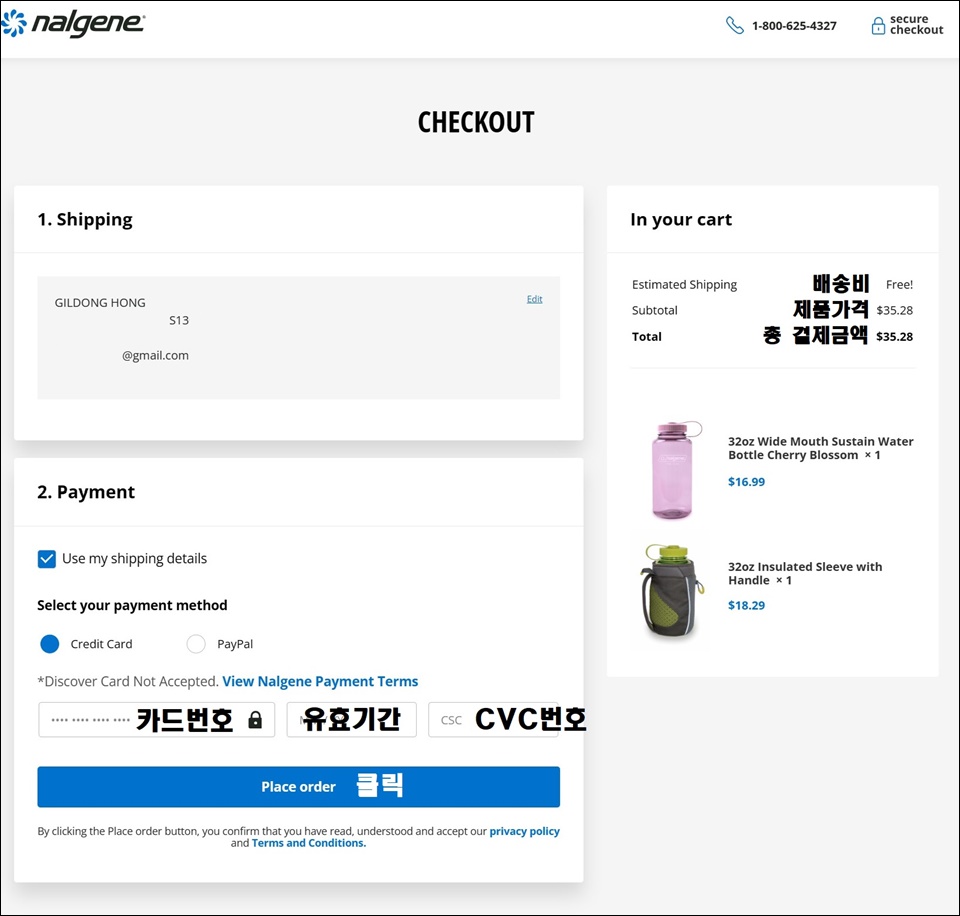Viewport: 960px width, 916px height.
Task: Click the Total amount $35.28
Action: tap(894, 337)
